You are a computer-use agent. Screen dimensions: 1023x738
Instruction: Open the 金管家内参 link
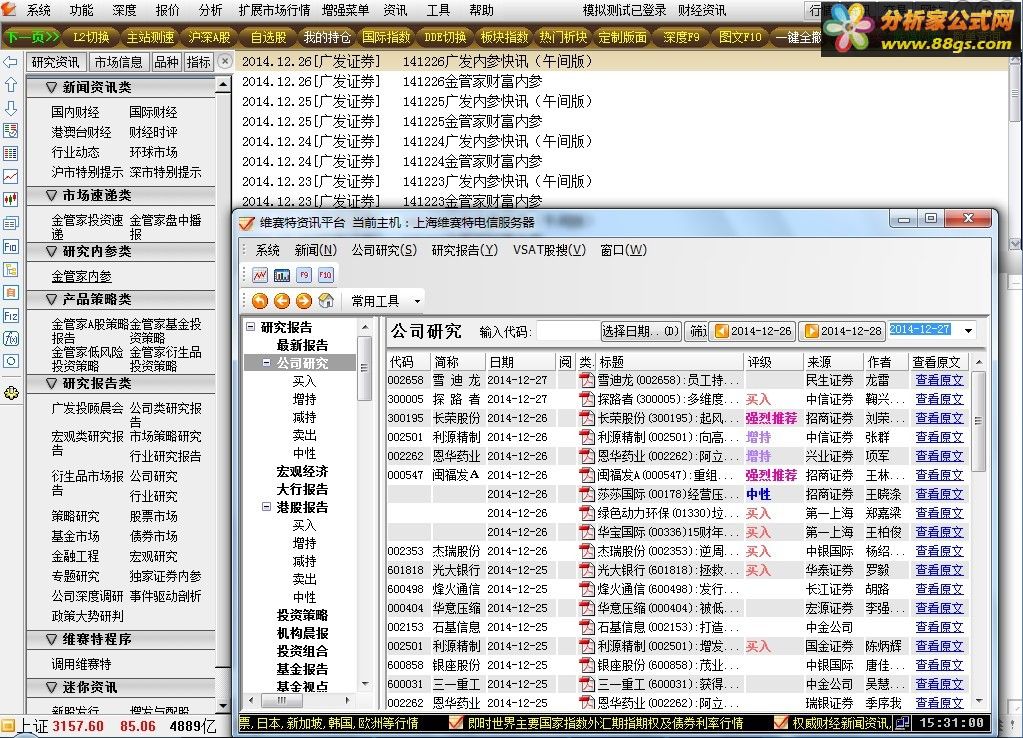point(82,277)
